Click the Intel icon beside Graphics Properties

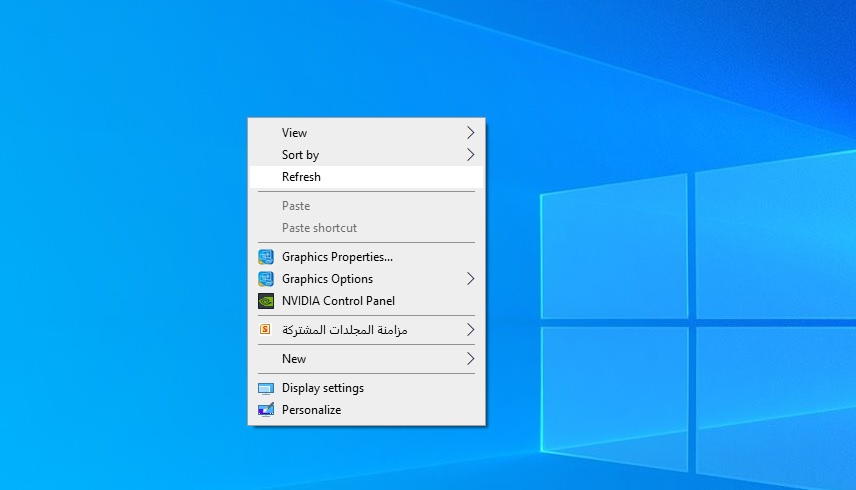click(266, 257)
